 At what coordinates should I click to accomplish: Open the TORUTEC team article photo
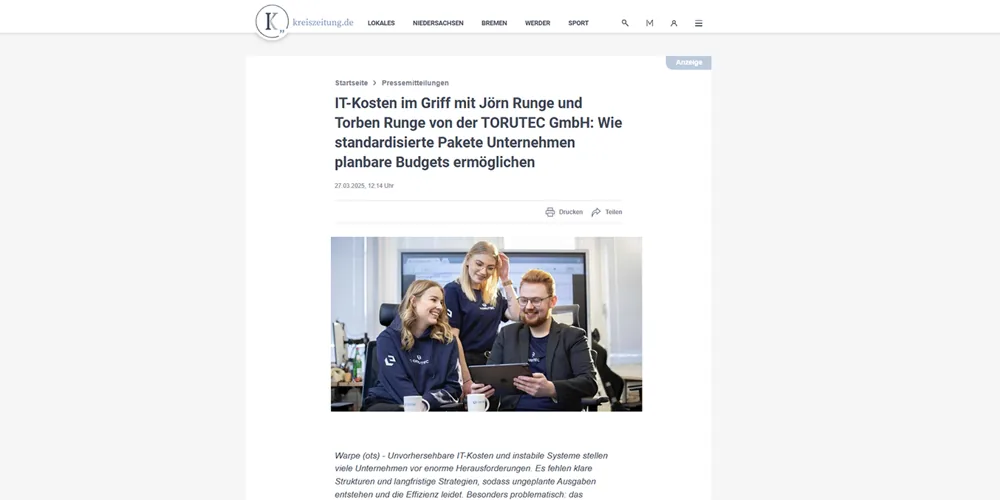(x=486, y=324)
